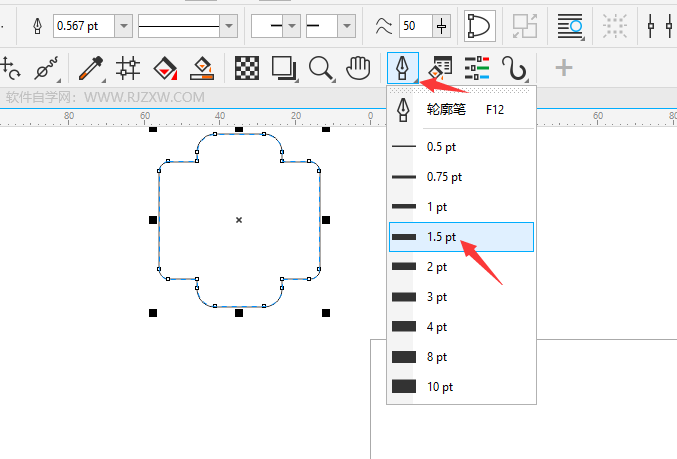677x459 pixels.
Task: Set outline width to 8 pt
Action: pyautogui.click(x=461, y=357)
